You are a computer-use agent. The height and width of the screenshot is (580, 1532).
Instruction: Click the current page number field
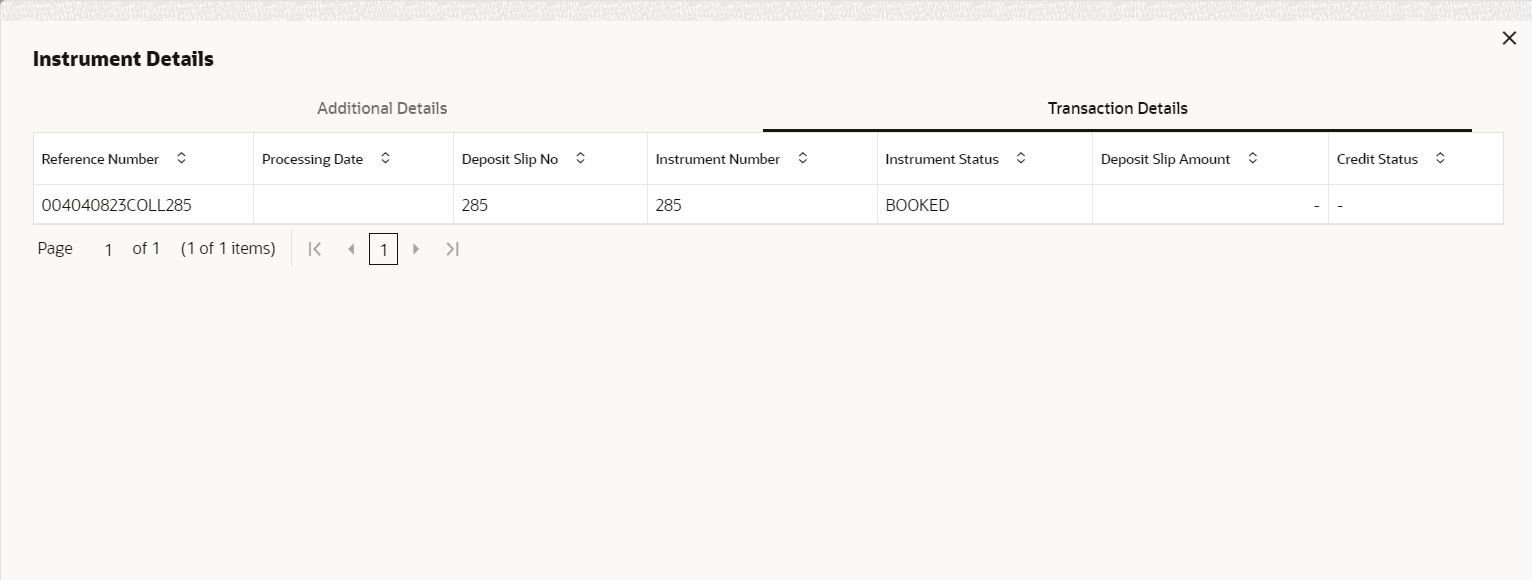pos(108,250)
